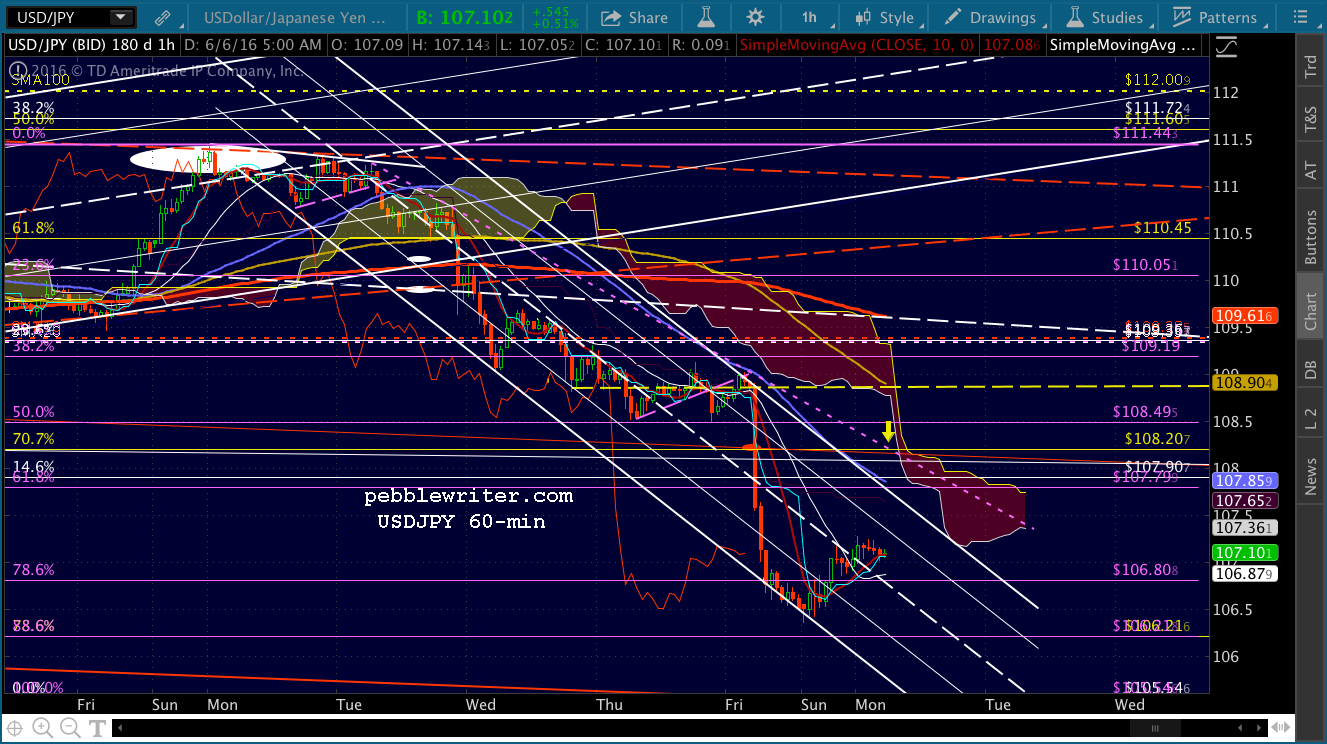
Task: Open the flask Edit studies icon
Action: (x=707, y=17)
